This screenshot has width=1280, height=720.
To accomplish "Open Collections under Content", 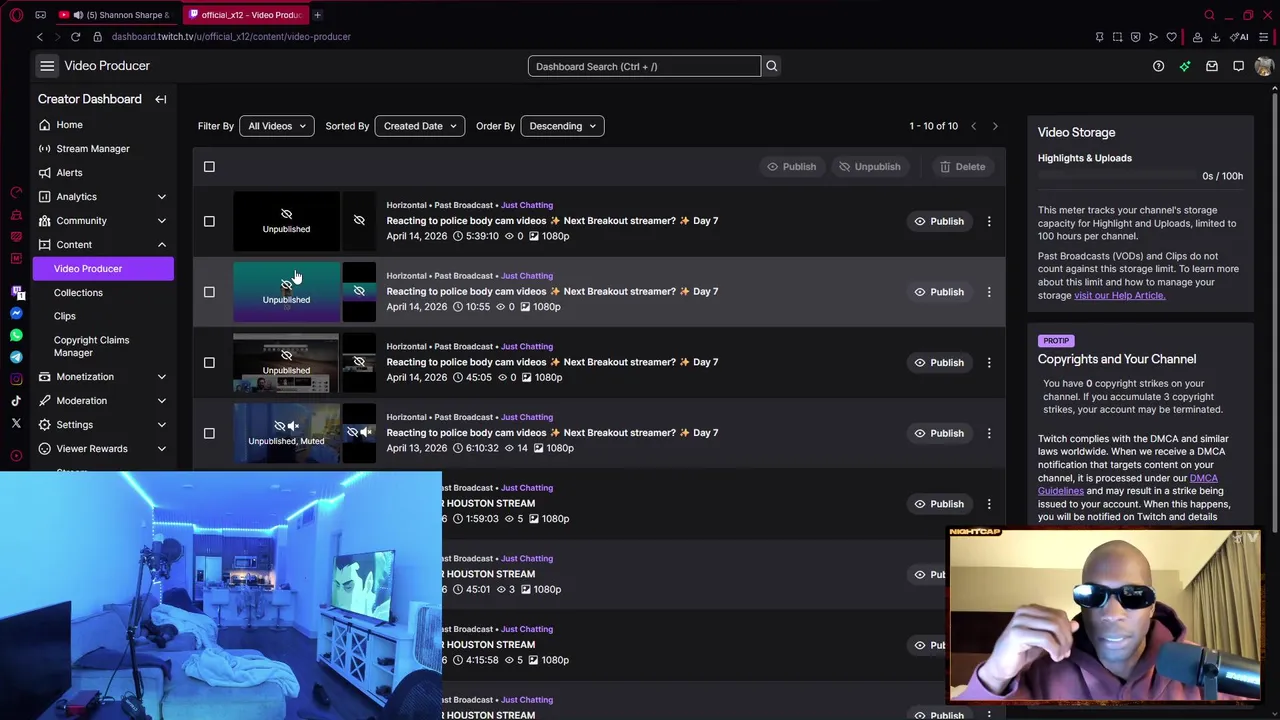I will (x=78, y=293).
